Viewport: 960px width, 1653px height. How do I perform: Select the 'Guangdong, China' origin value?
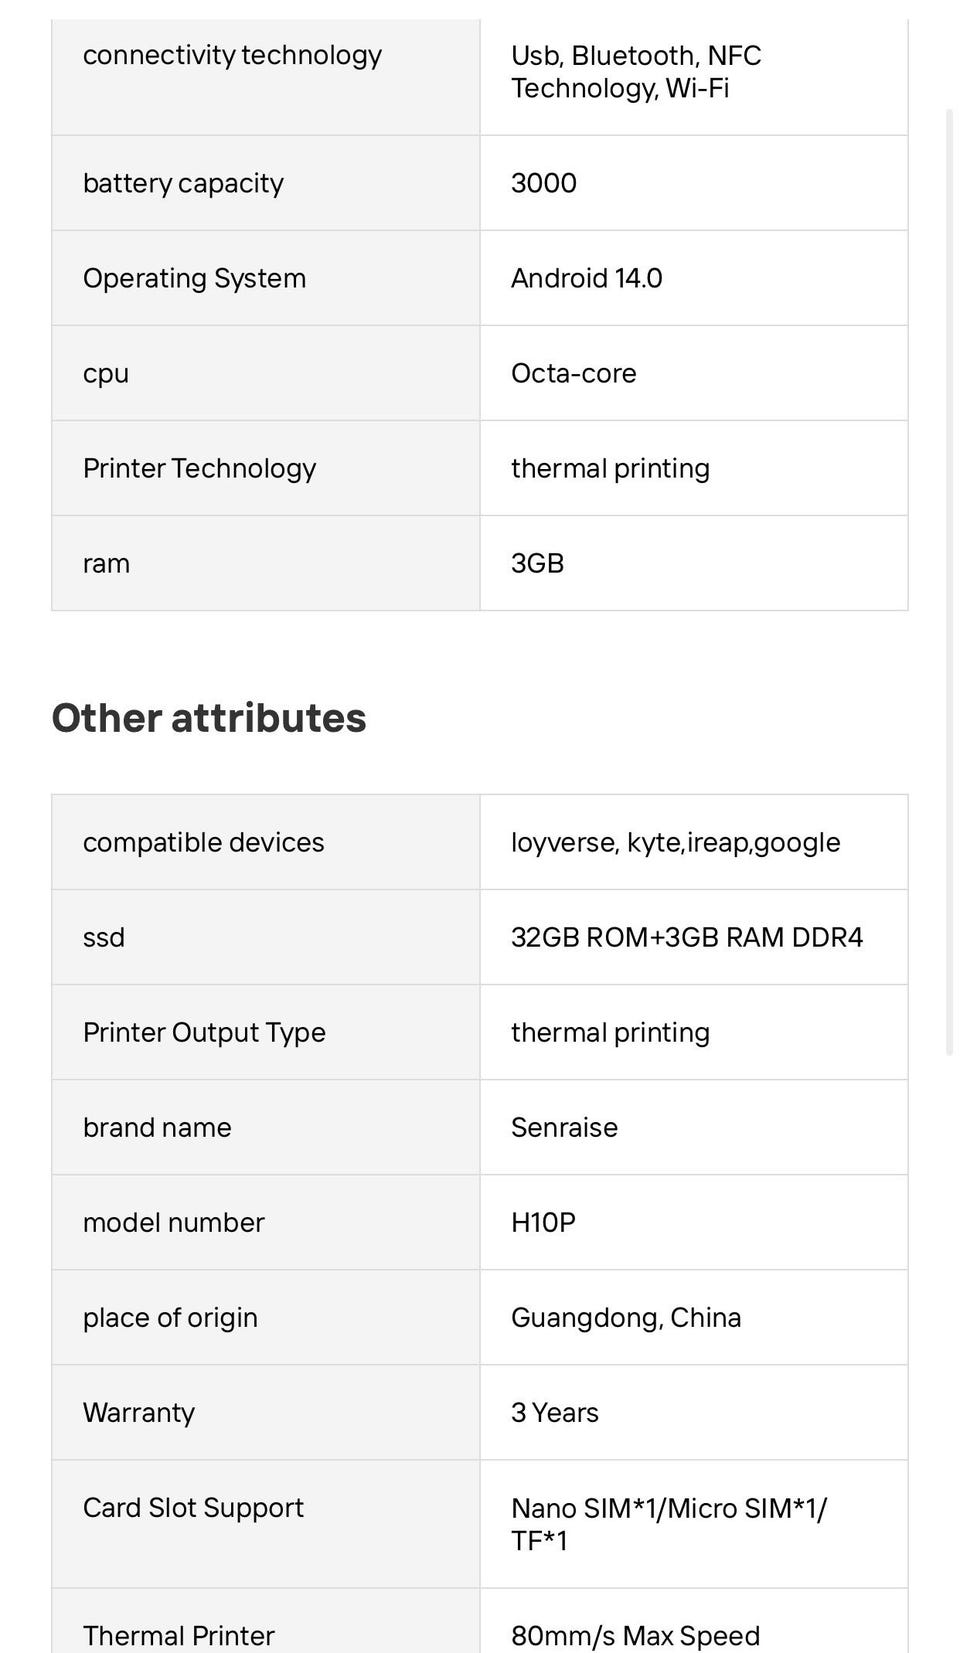[626, 1317]
